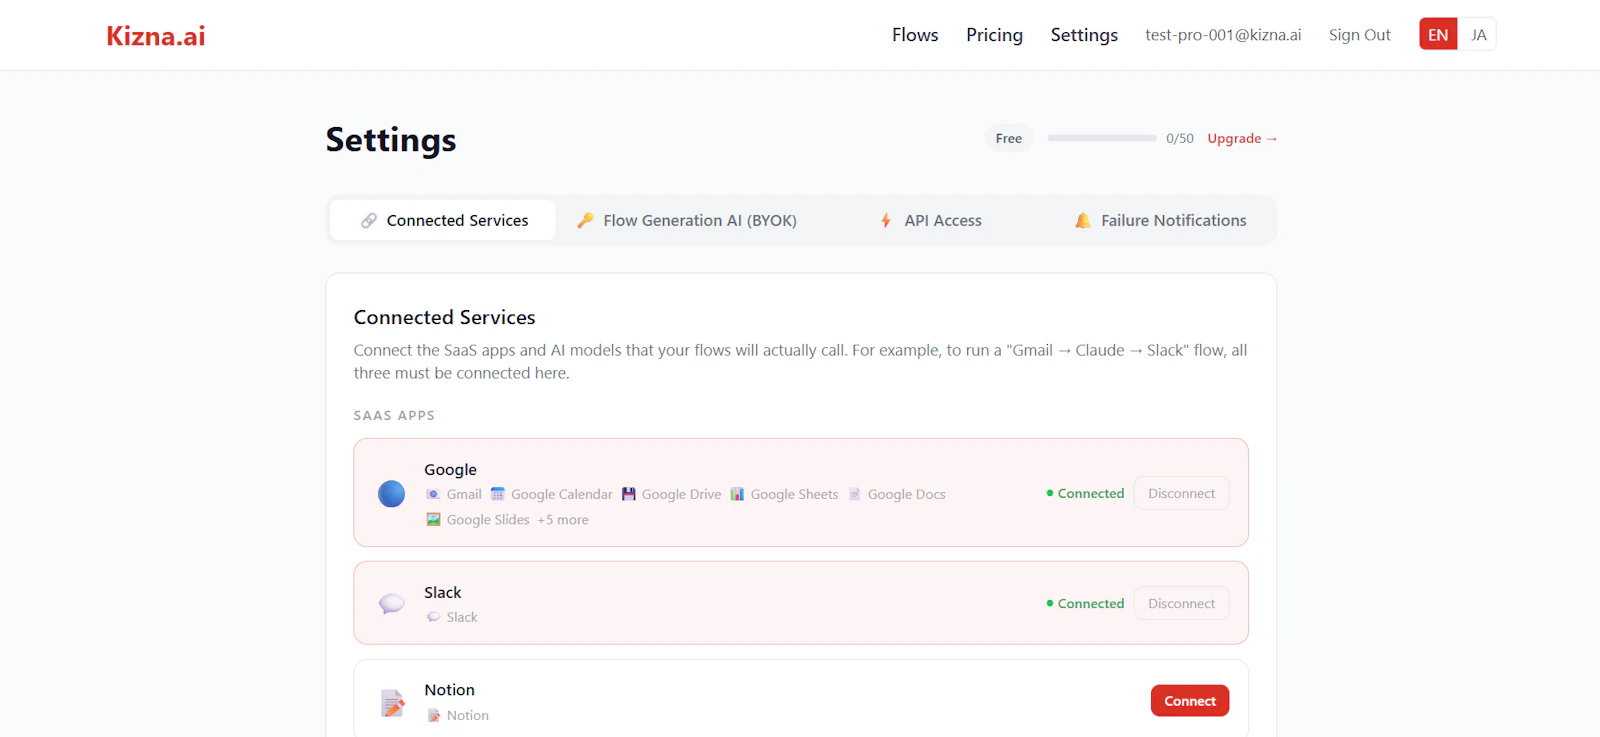The image size is (1600, 737).
Task: Click the blue Google globe icon
Action: (391, 493)
